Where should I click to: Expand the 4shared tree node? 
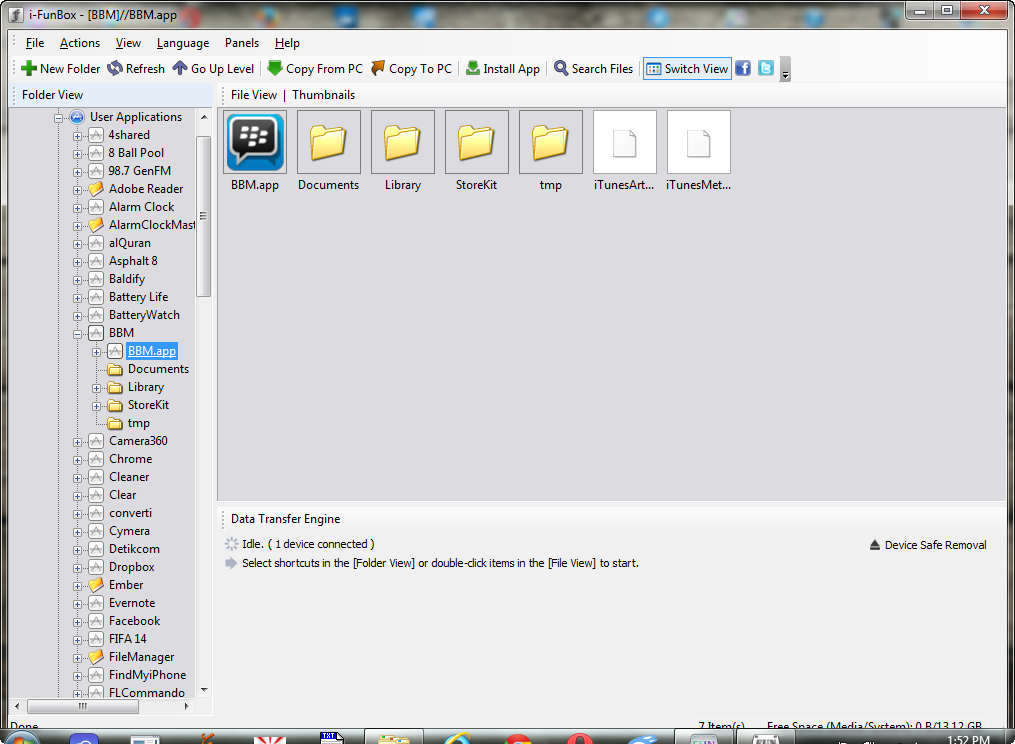point(77,136)
